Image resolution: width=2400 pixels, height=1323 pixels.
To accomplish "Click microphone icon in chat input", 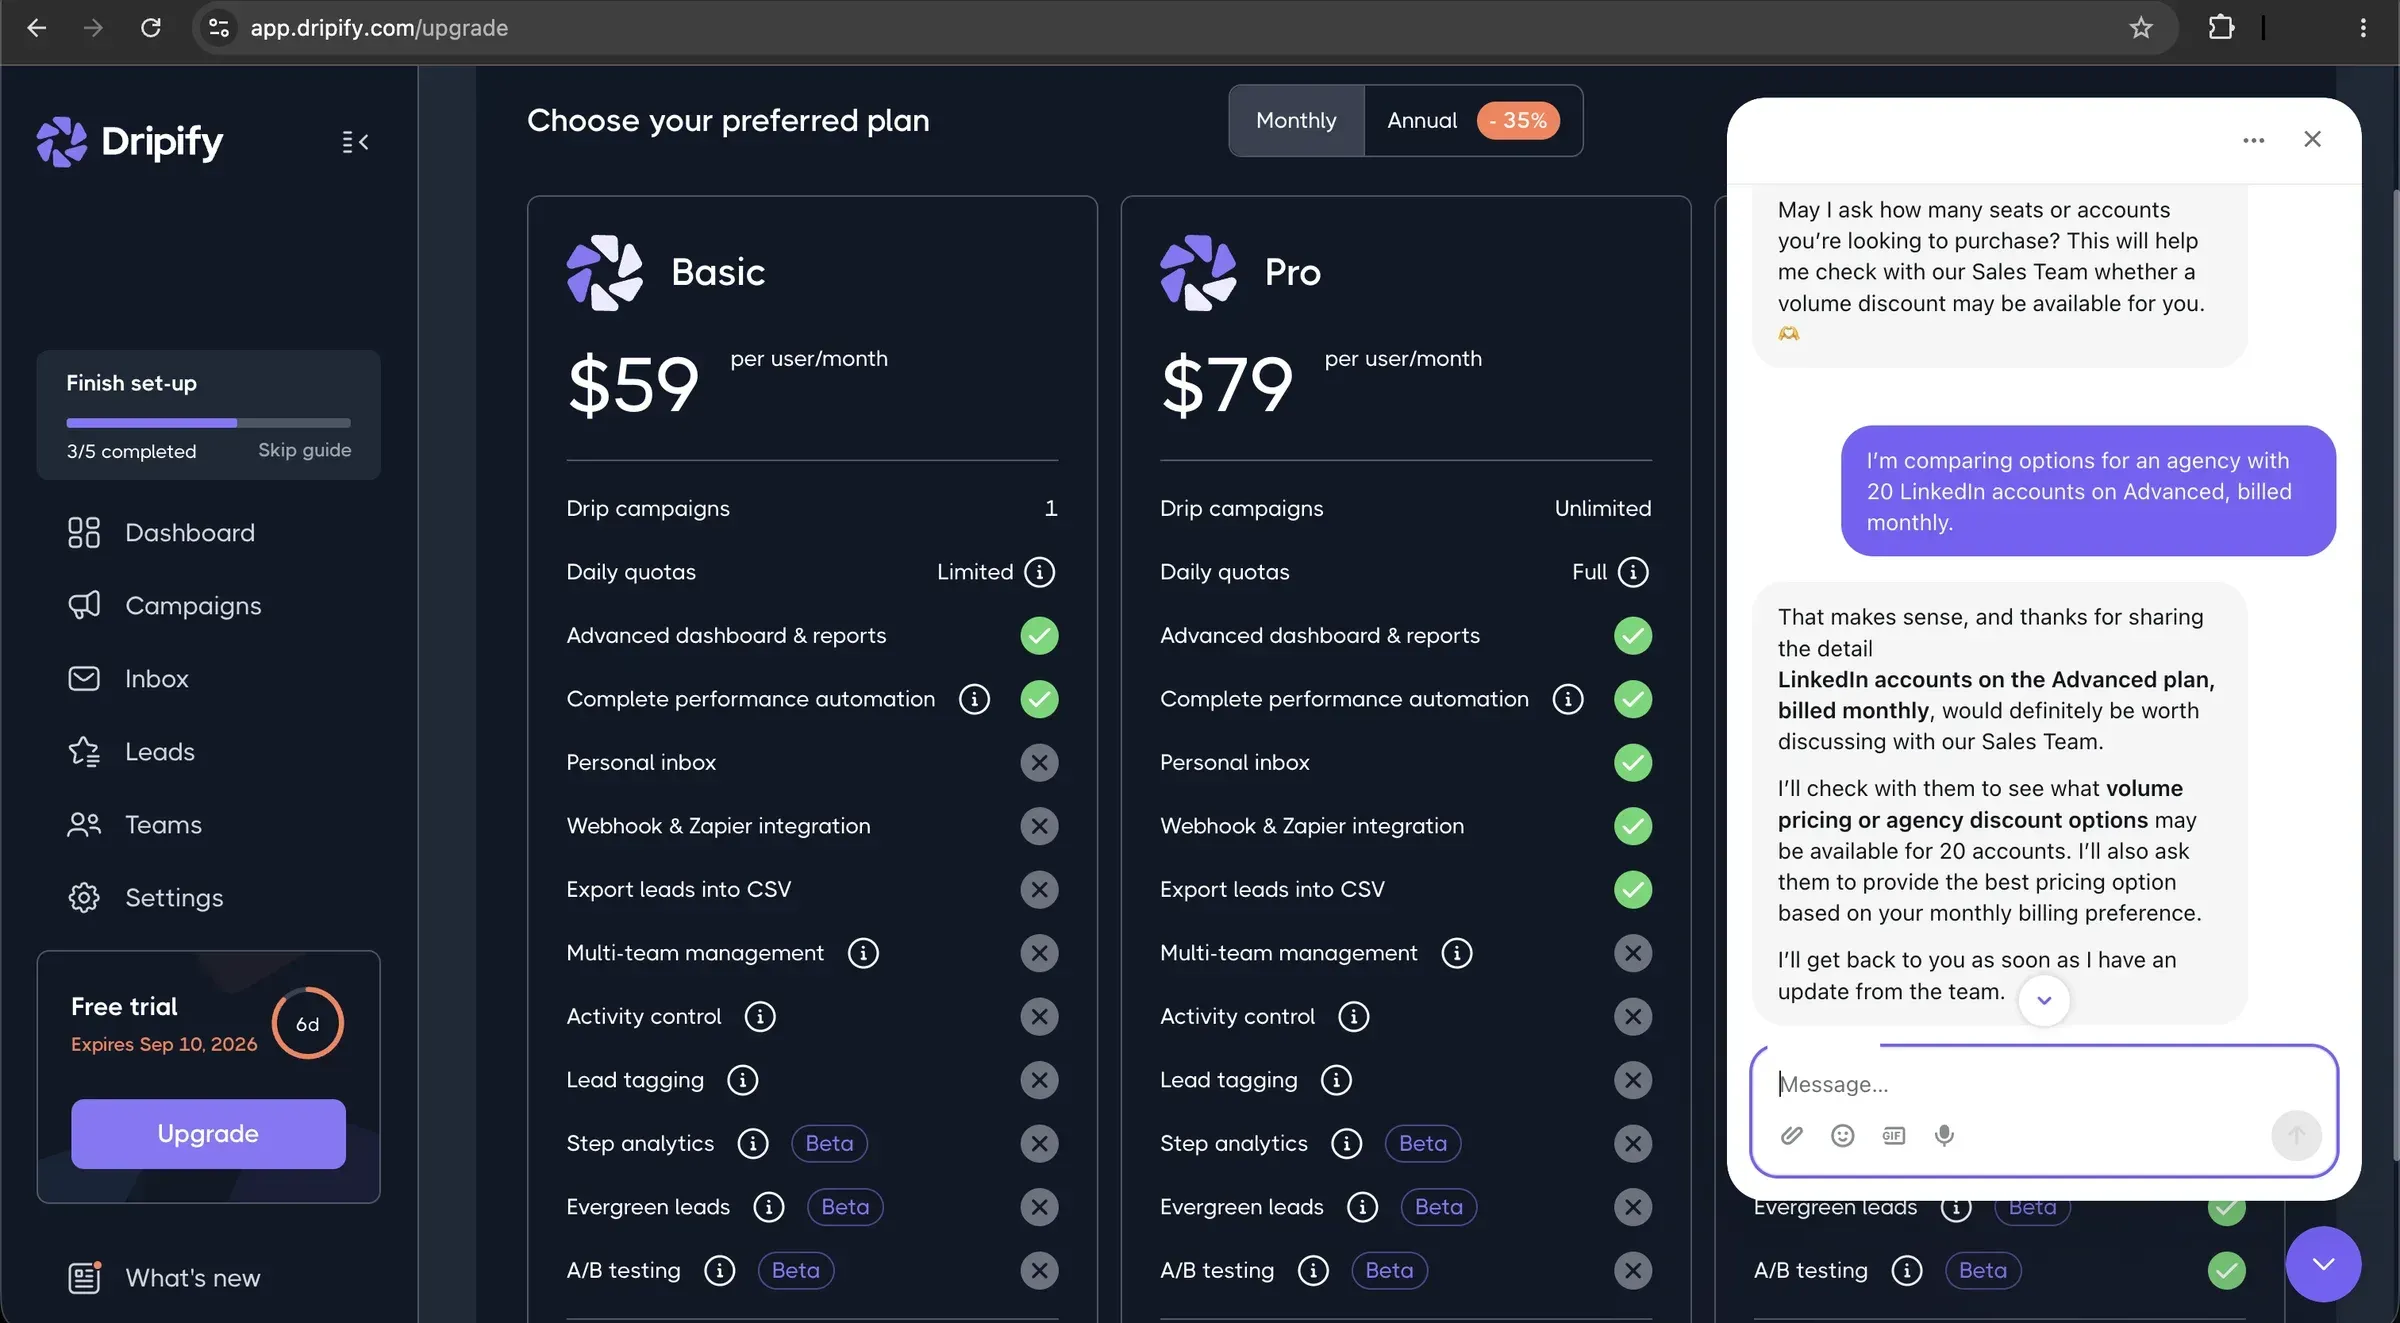I will coord(1944,1135).
